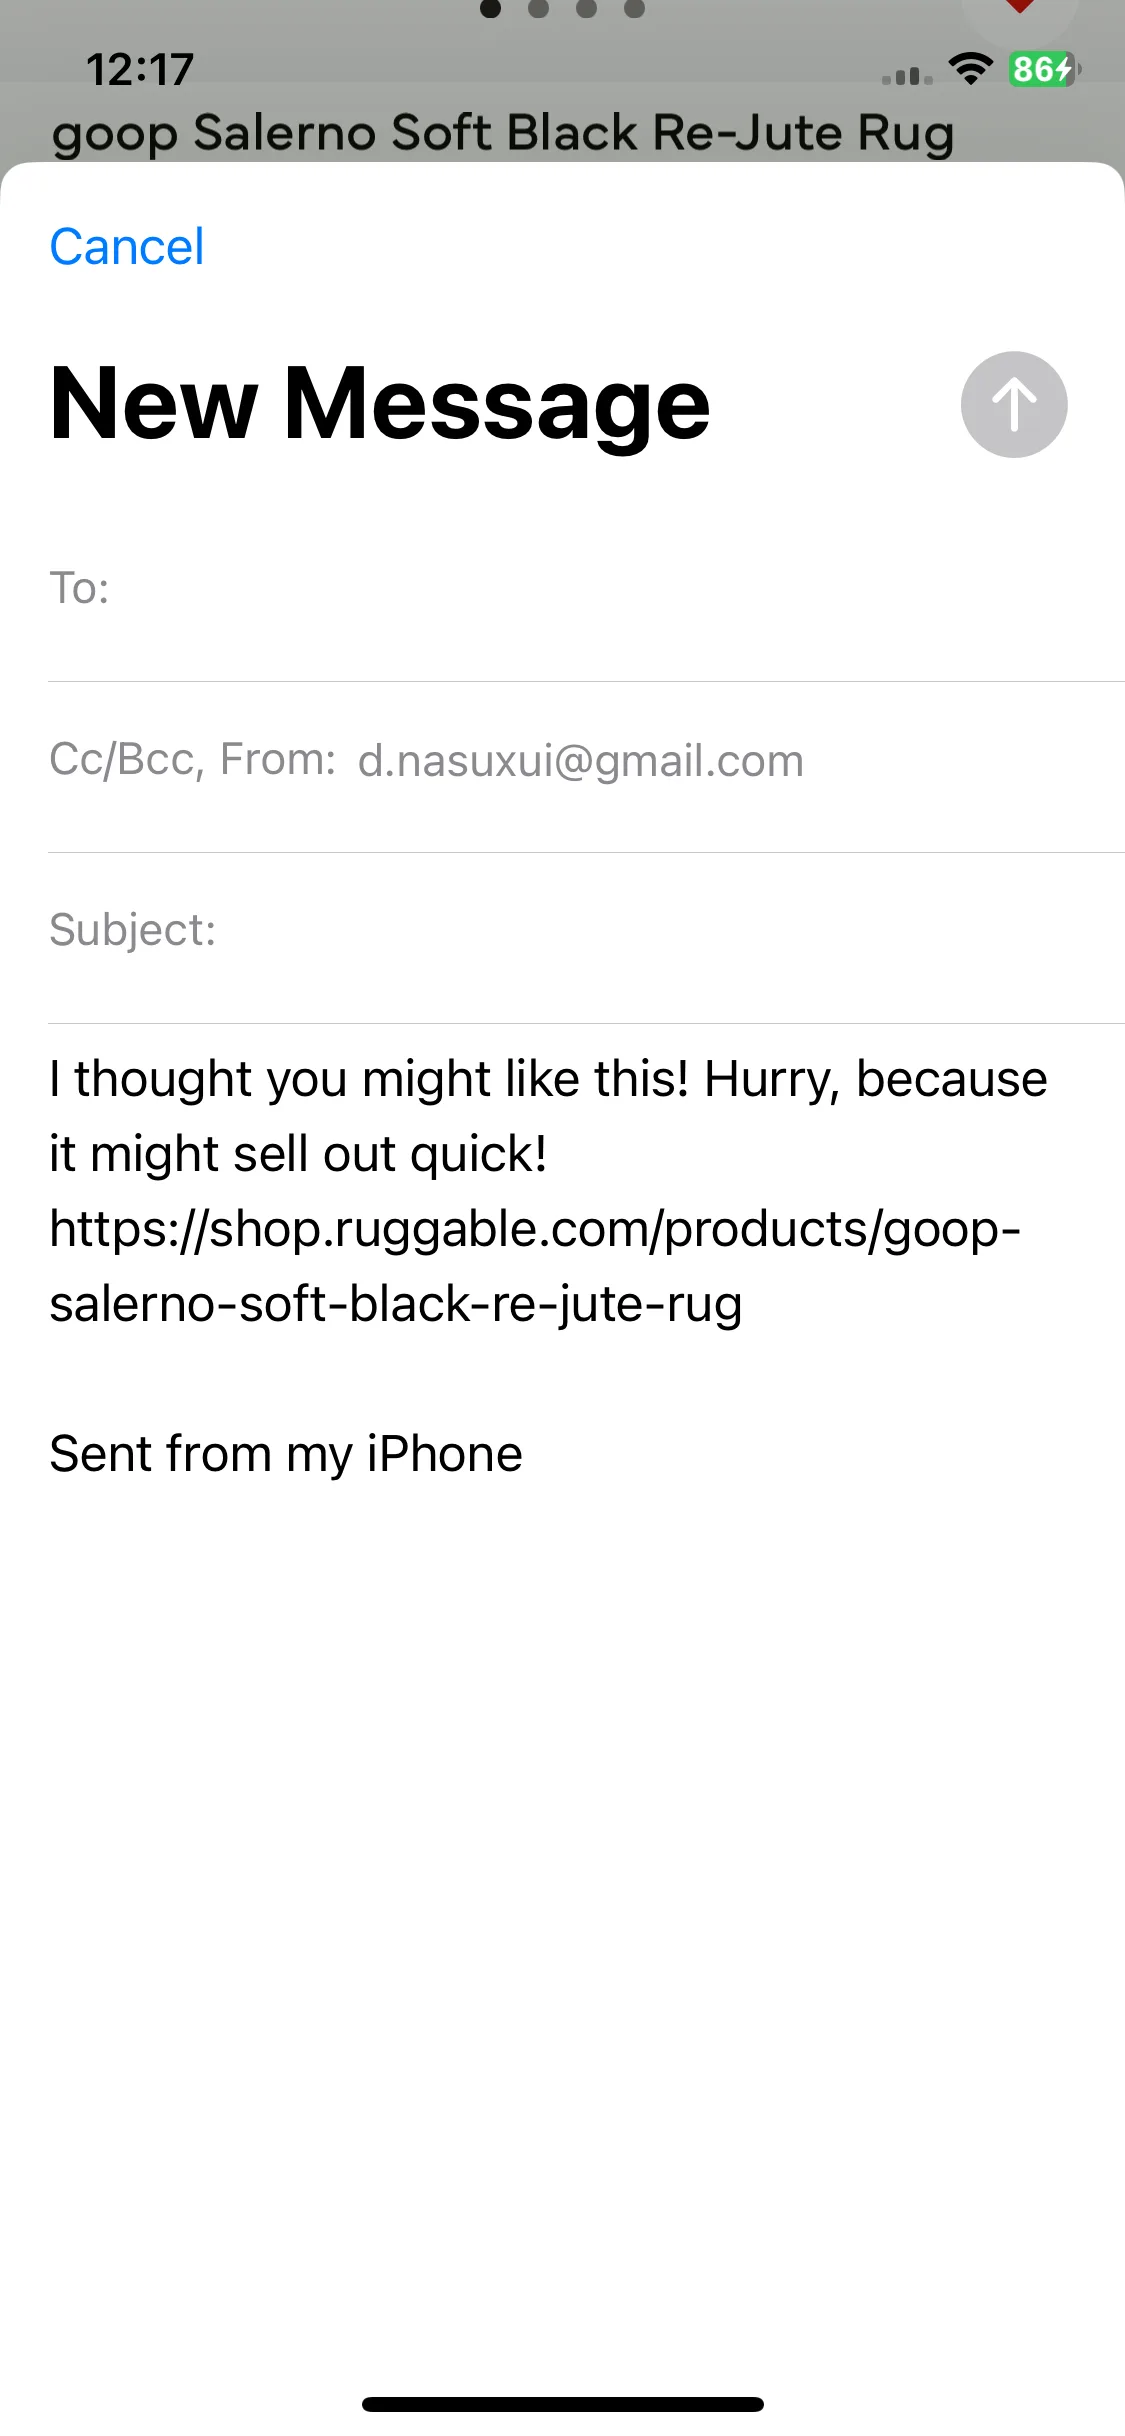
Task: Tap the dimmed goop Salerno rug title
Action: (x=503, y=133)
